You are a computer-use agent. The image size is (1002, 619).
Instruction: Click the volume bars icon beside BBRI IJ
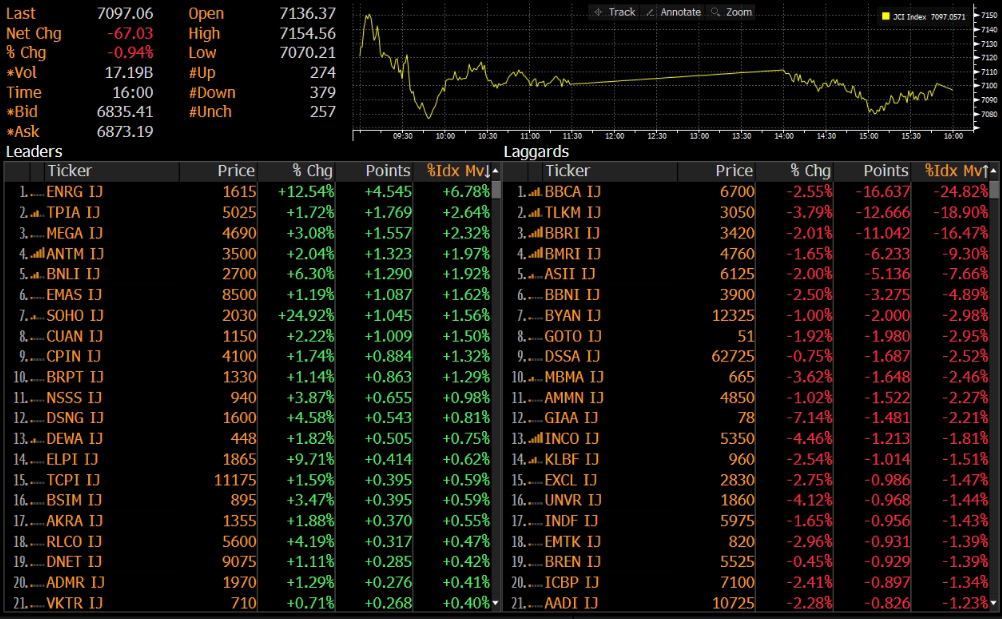point(535,233)
